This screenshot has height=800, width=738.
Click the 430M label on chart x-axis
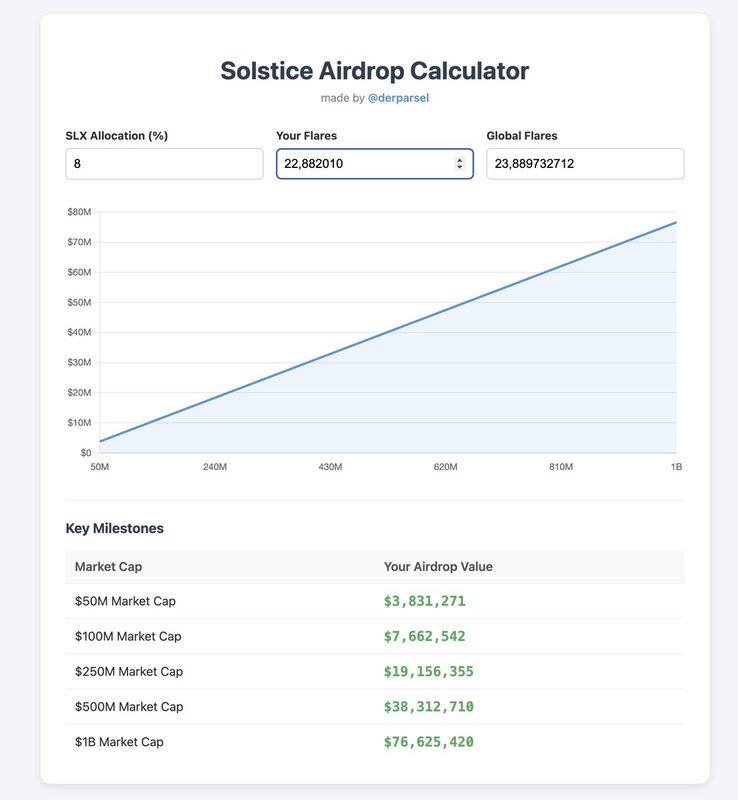click(330, 467)
